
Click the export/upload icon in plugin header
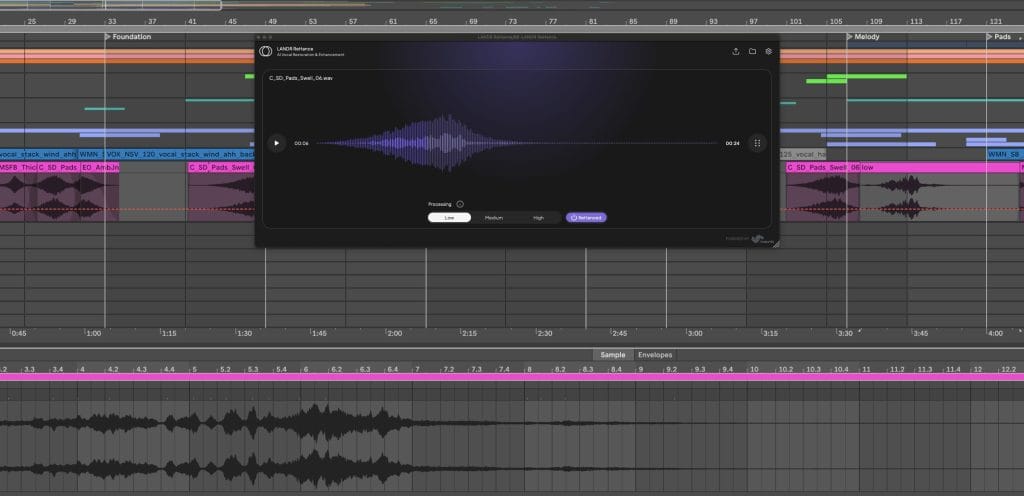coord(736,51)
